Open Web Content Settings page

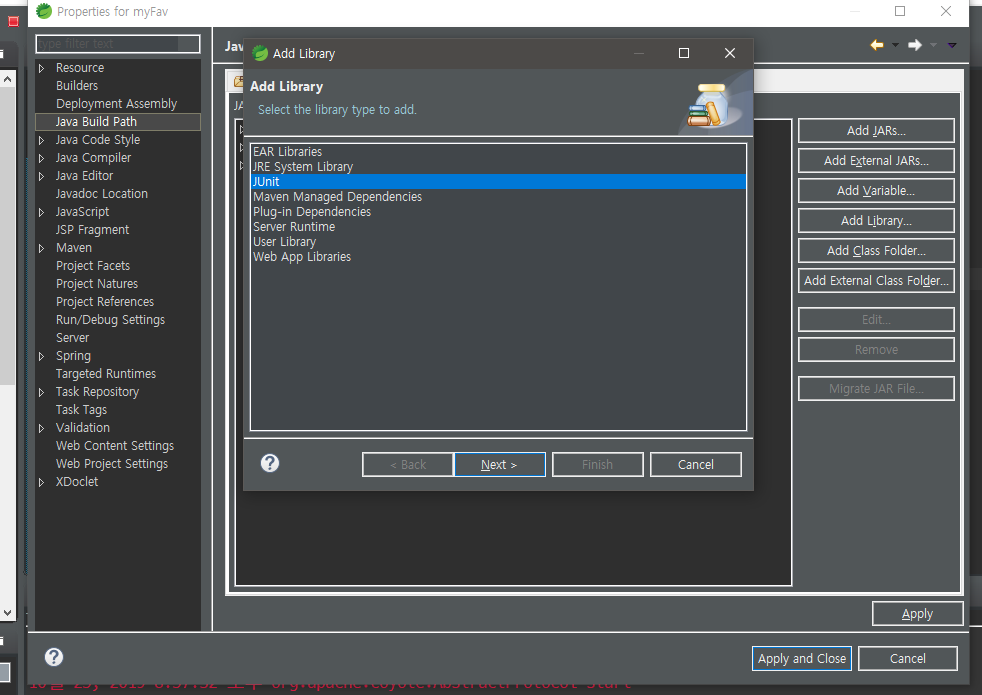115,446
